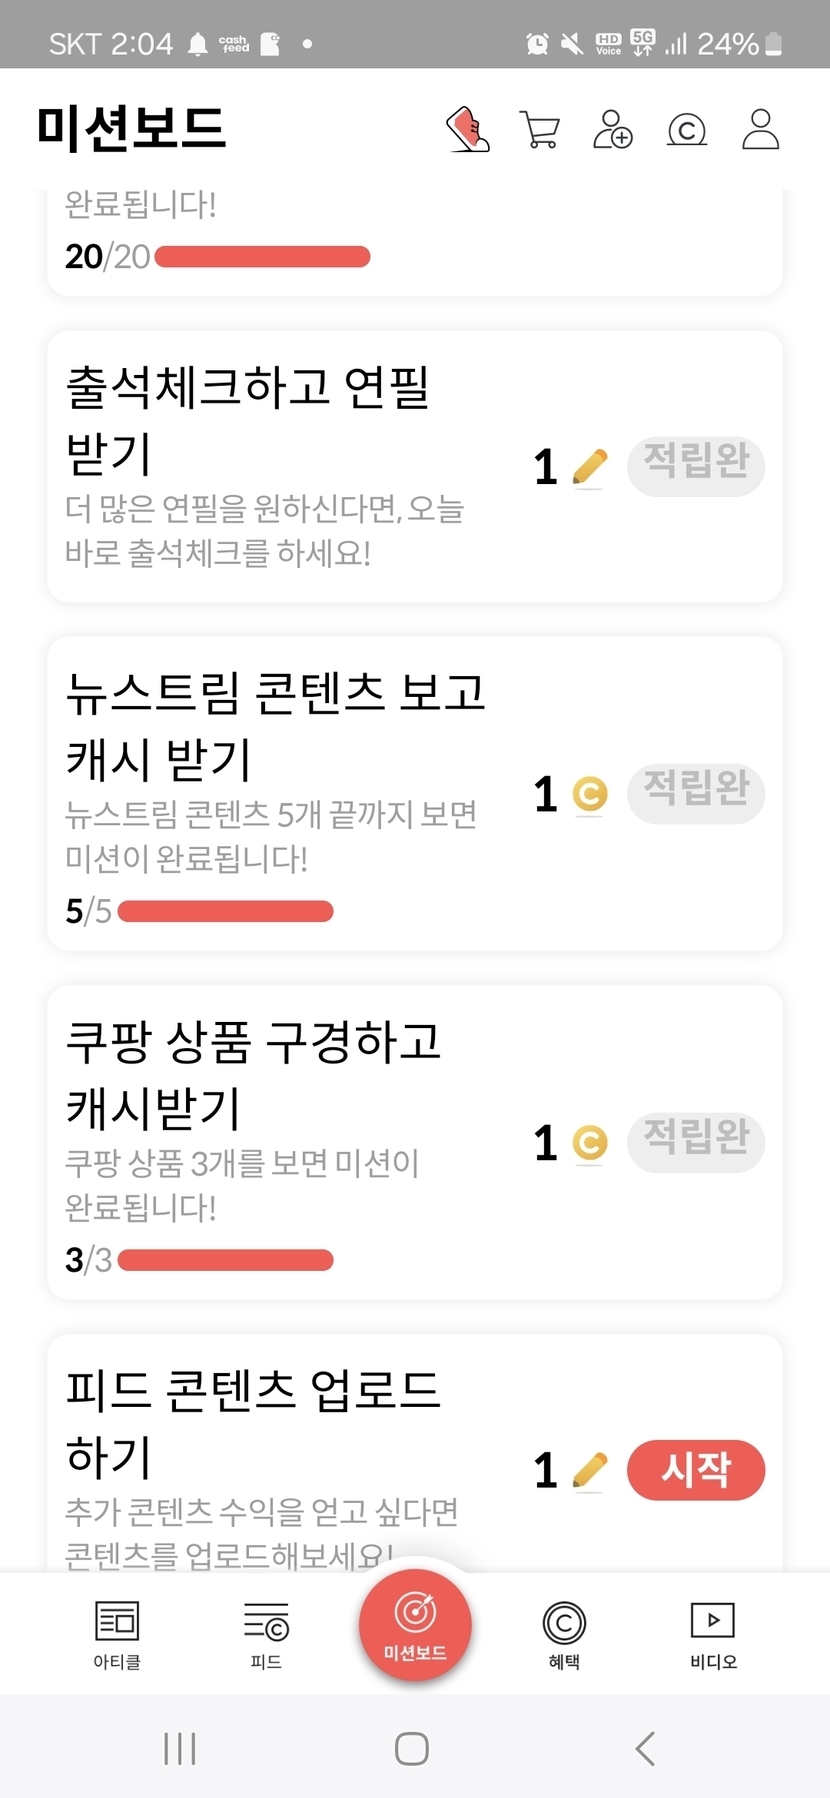The width and height of the screenshot is (830, 1798).
Task: Tap 적립완 button on 쿠팡 mission
Action: click(x=696, y=1141)
